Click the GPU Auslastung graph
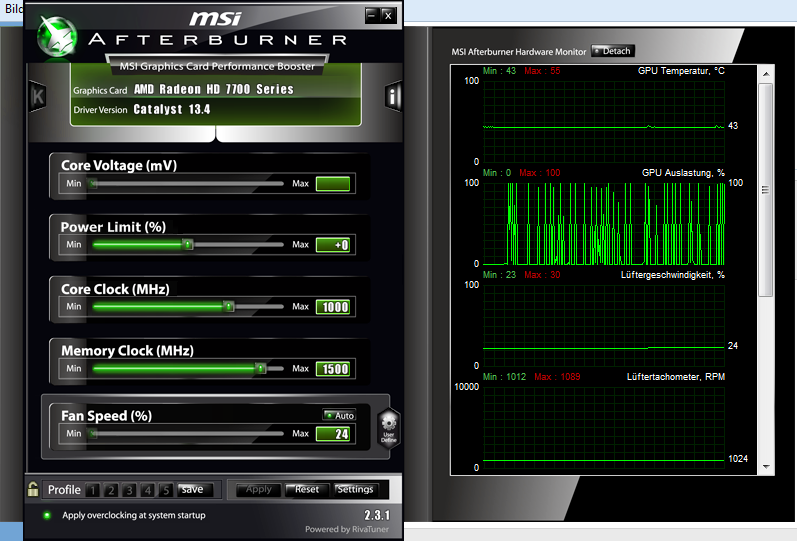 tap(603, 224)
